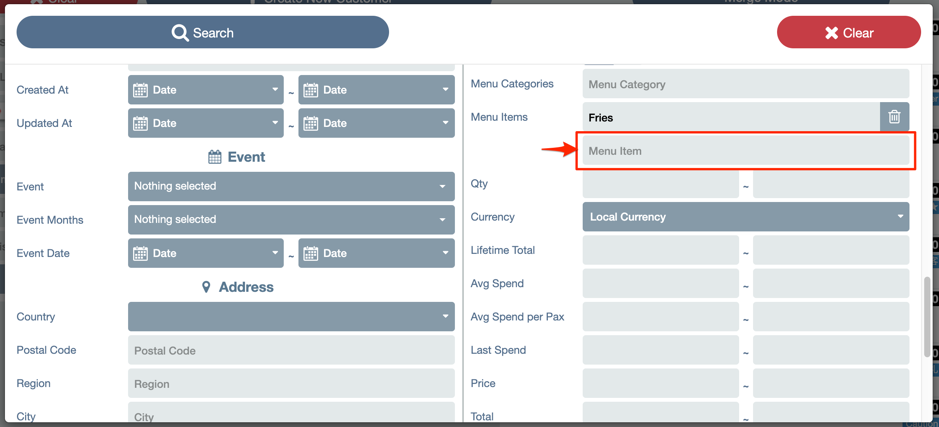The width and height of the screenshot is (939, 427).
Task: Delete the Fries menu item with trash icon
Action: 894,117
